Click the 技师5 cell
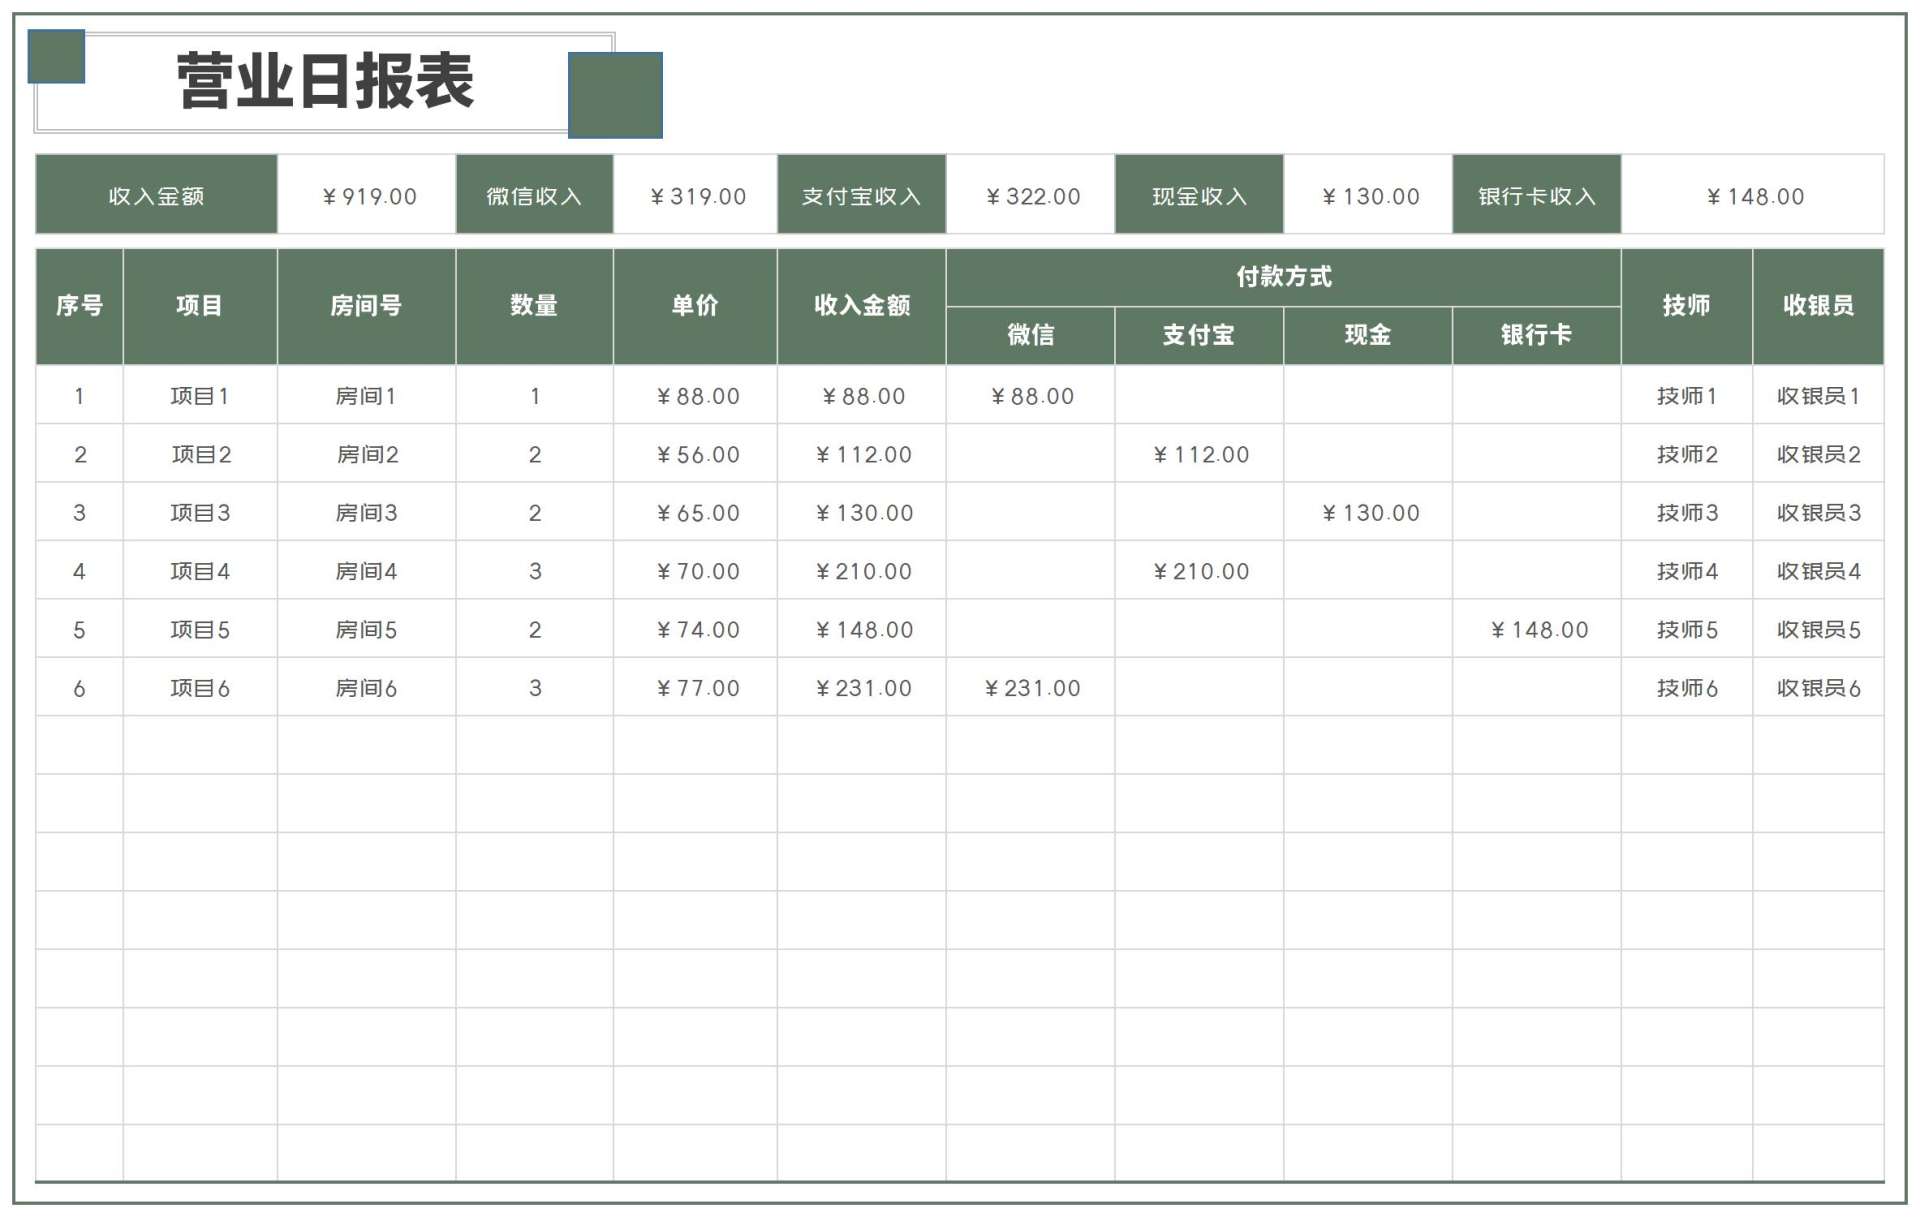Screen dimensions: 1920x1217 pyautogui.click(x=1687, y=630)
